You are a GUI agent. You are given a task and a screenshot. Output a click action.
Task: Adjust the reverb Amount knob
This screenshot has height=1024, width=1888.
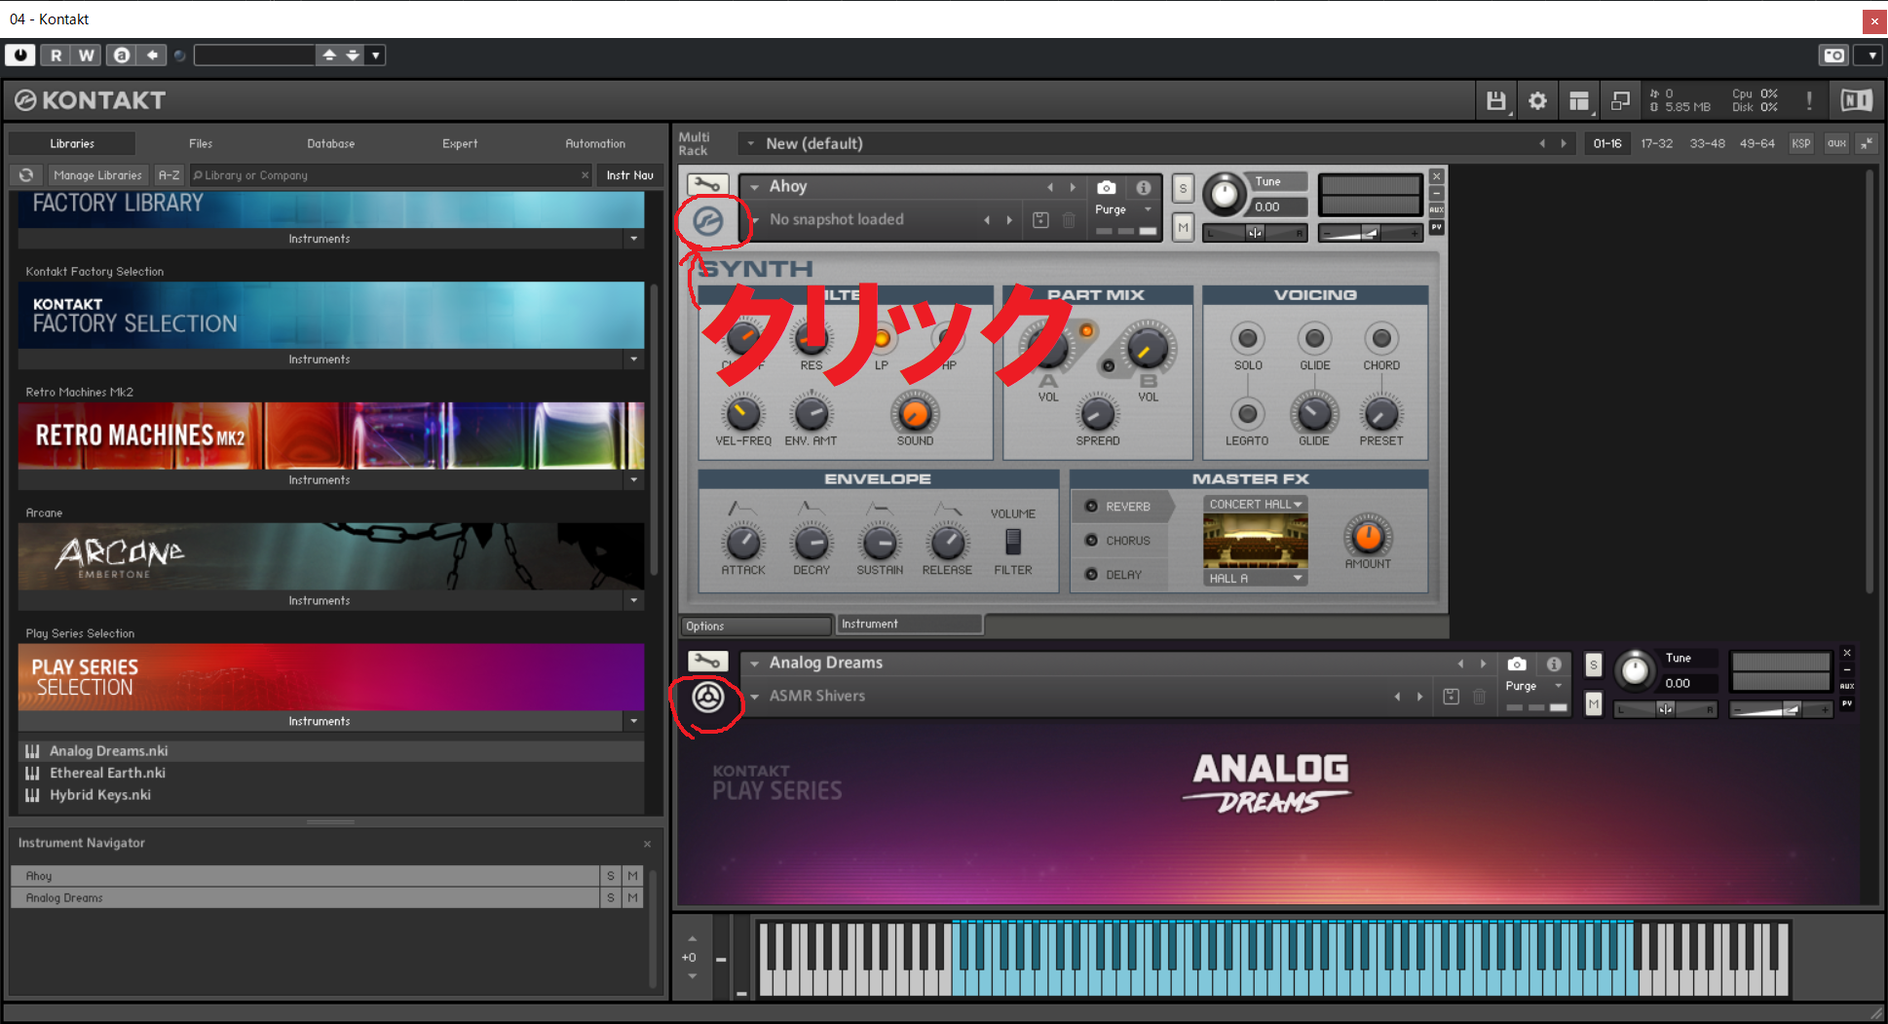click(1367, 536)
